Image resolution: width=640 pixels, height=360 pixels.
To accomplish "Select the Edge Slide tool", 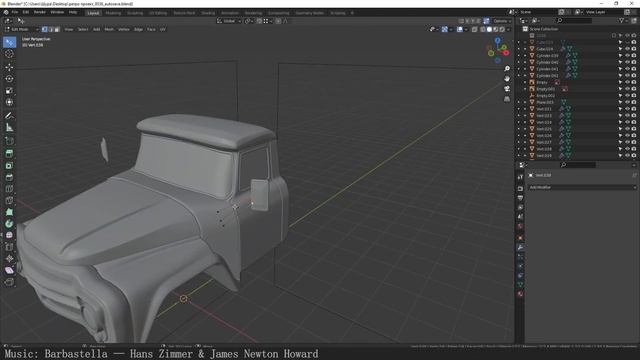I will 9,247.
